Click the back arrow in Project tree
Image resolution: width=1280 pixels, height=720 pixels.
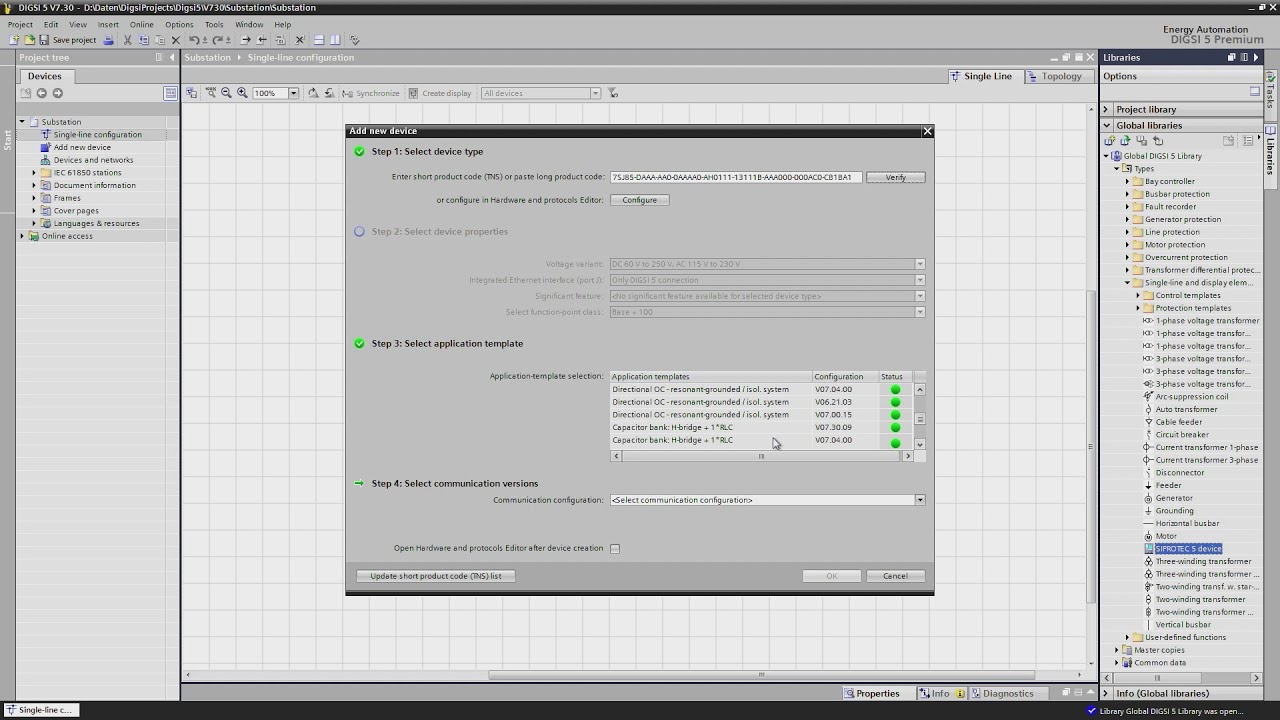pyautogui.click(x=41, y=93)
